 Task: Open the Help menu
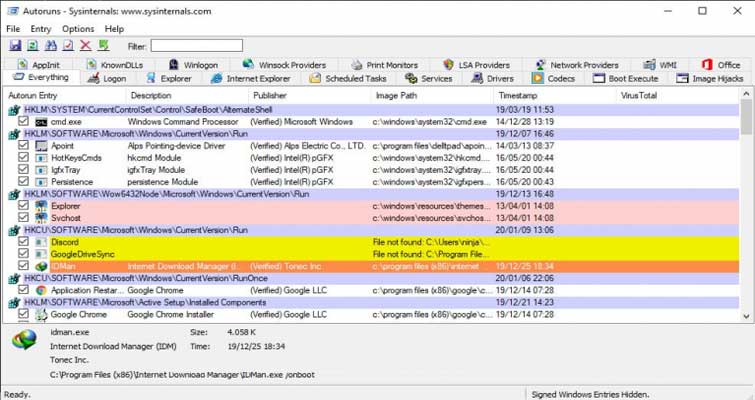(114, 29)
